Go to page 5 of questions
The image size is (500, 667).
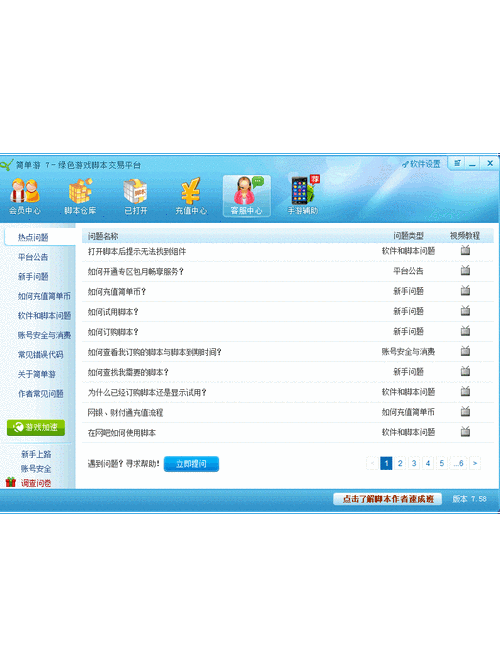[x=442, y=463]
